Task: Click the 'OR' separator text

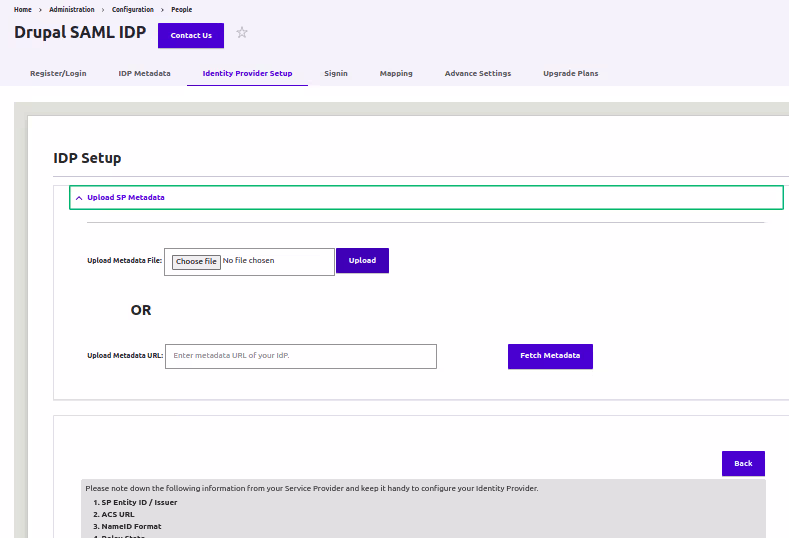Action: [141, 310]
